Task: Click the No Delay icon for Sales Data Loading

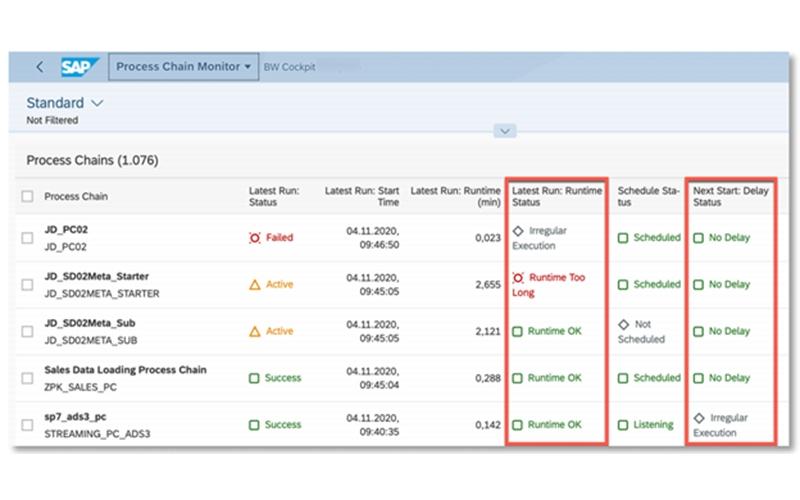Action: pyautogui.click(x=698, y=378)
